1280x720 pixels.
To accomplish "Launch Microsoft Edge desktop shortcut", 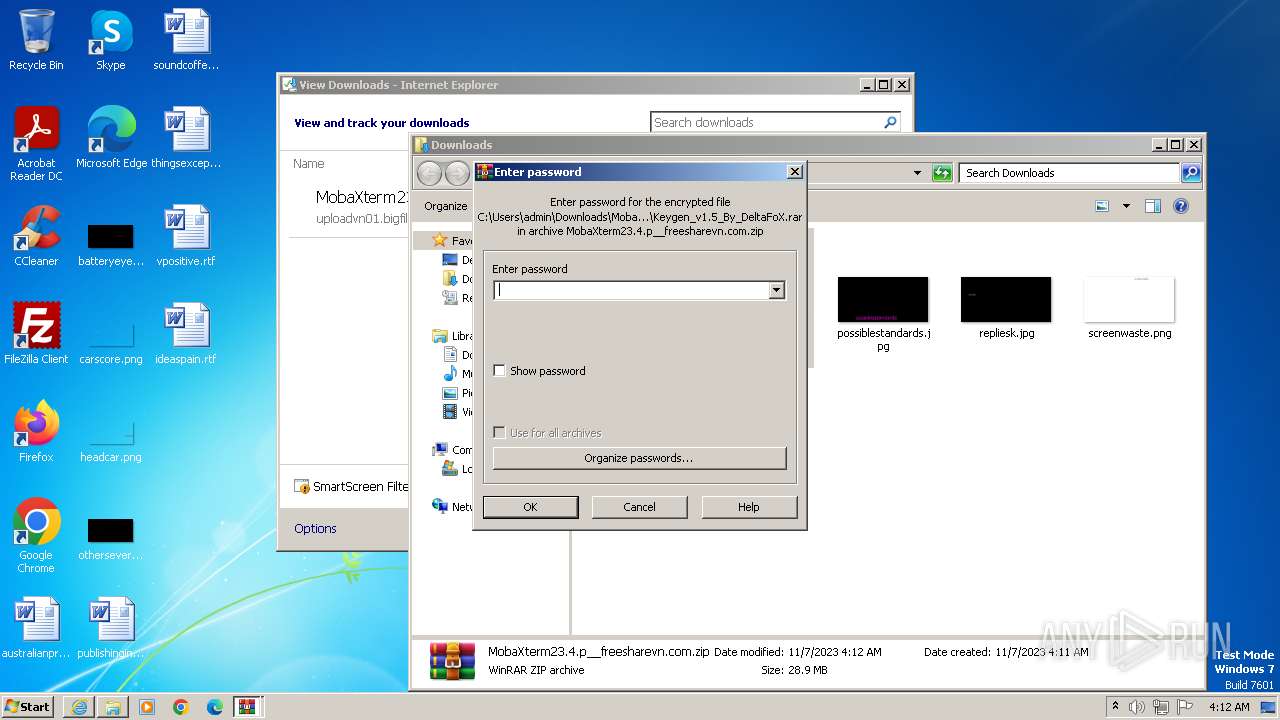I will 111,138.
